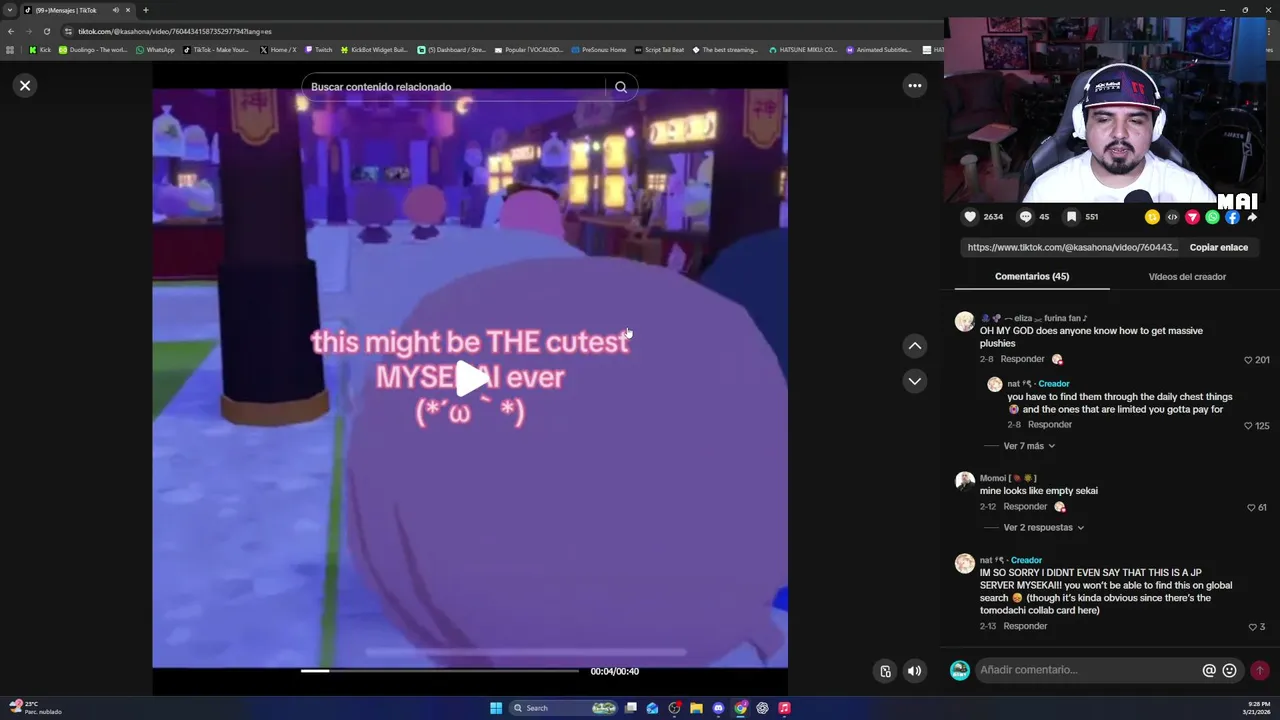Like eliza's comment showing 201 likes
1280x720 pixels.
pyautogui.click(x=1248, y=360)
